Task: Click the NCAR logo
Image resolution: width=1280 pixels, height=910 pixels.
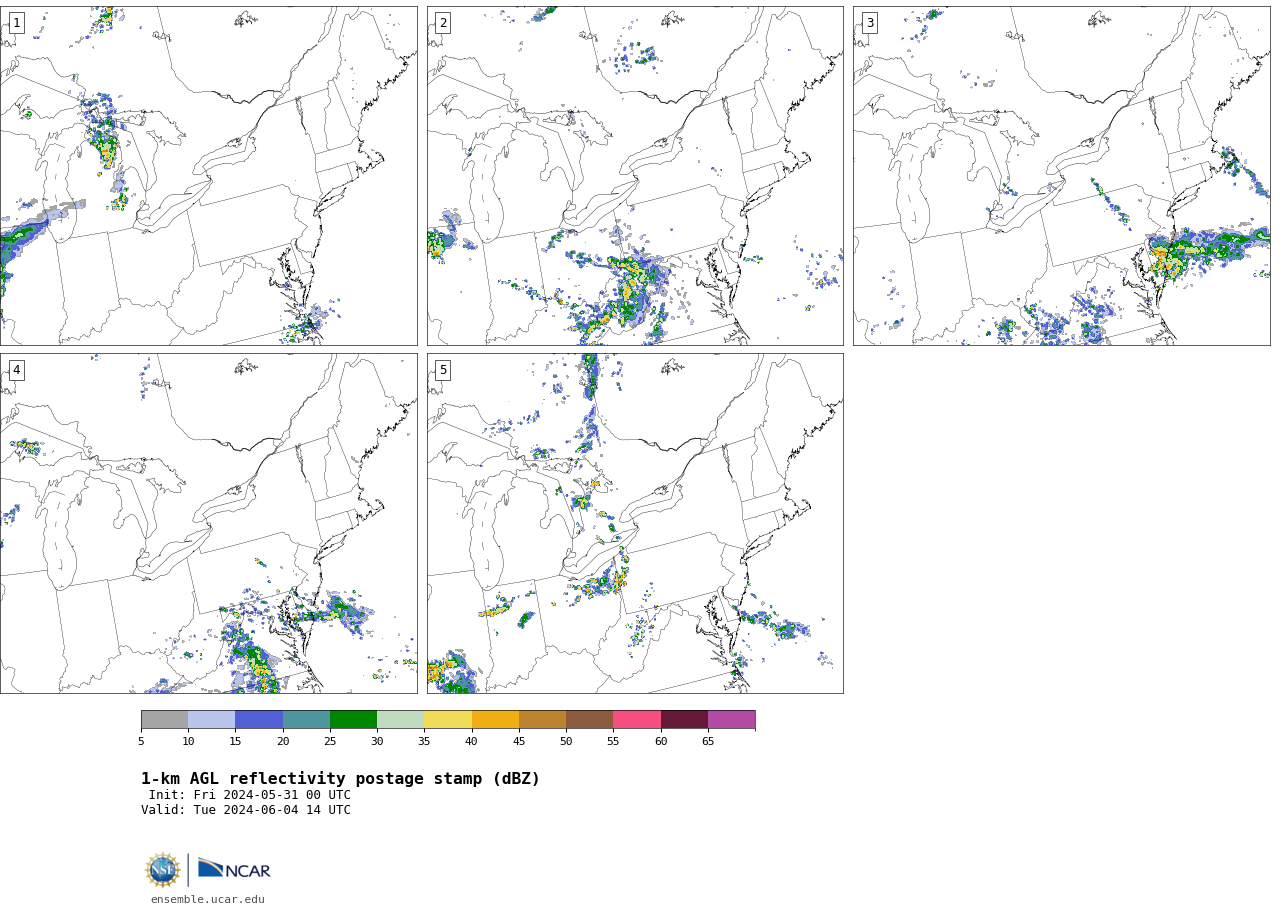Action: [x=234, y=869]
